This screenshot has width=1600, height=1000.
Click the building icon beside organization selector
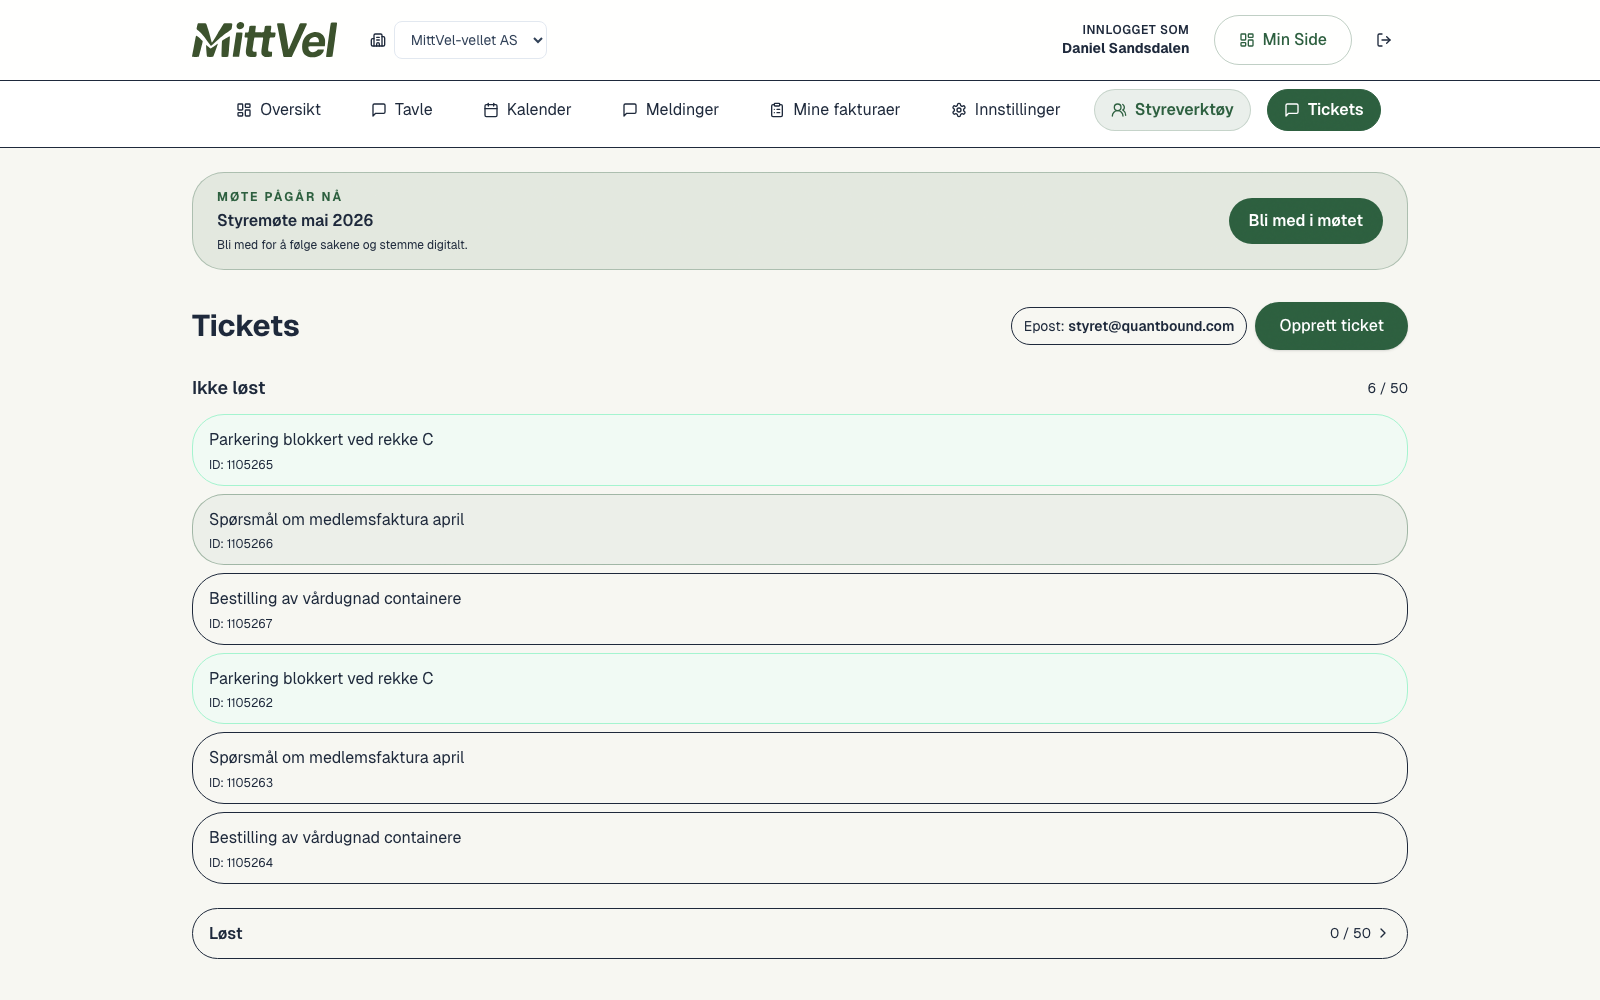378,40
